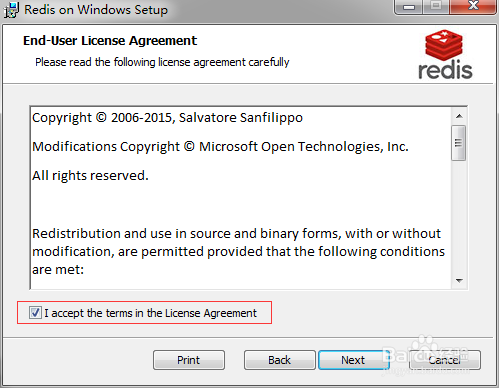
Task: Click 'End-User License Agreement' heading
Action: [x=110, y=41]
